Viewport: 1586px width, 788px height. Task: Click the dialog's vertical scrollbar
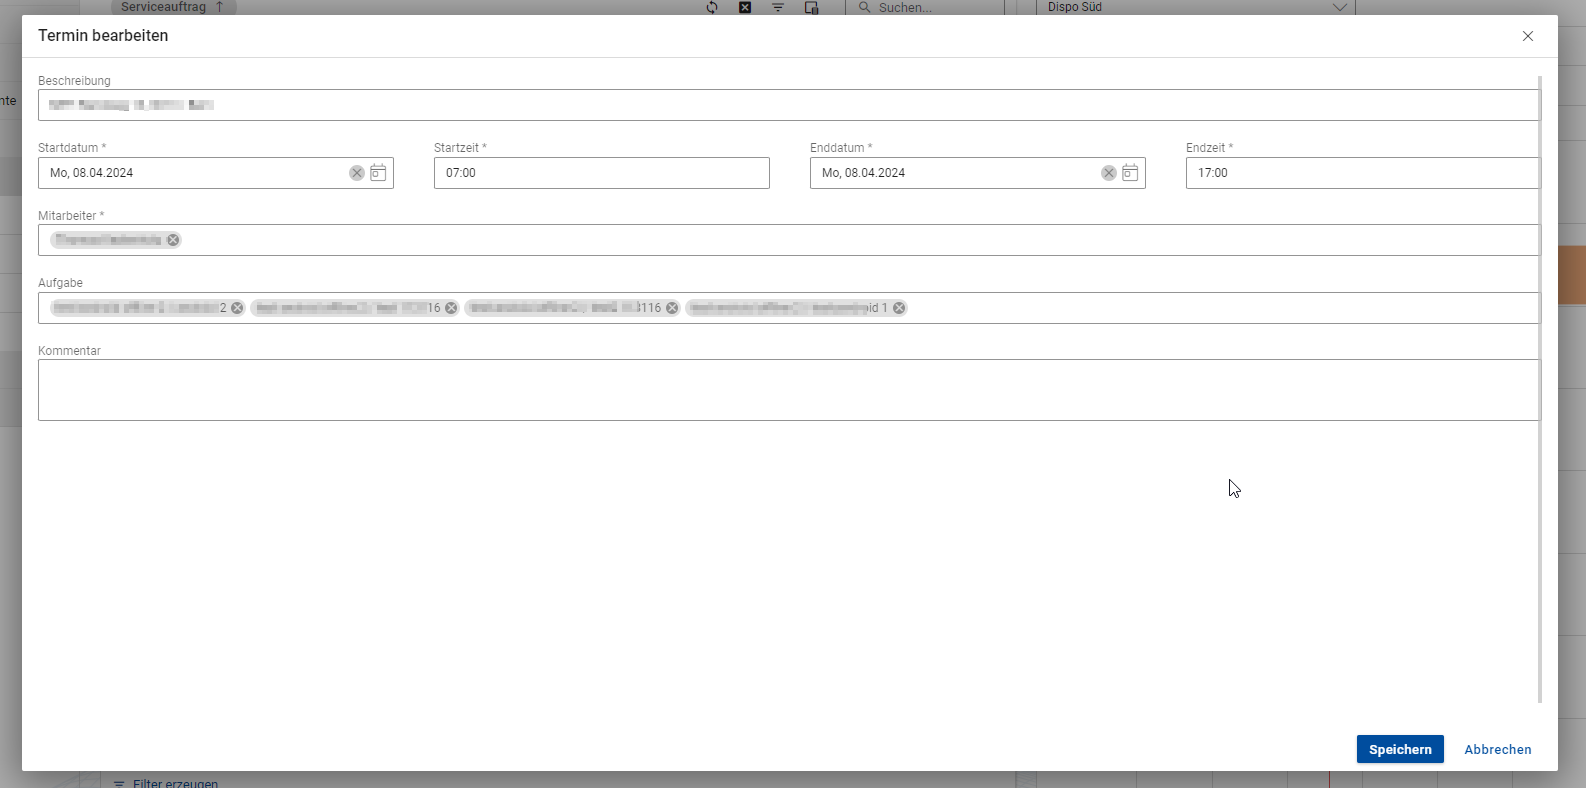1540,390
